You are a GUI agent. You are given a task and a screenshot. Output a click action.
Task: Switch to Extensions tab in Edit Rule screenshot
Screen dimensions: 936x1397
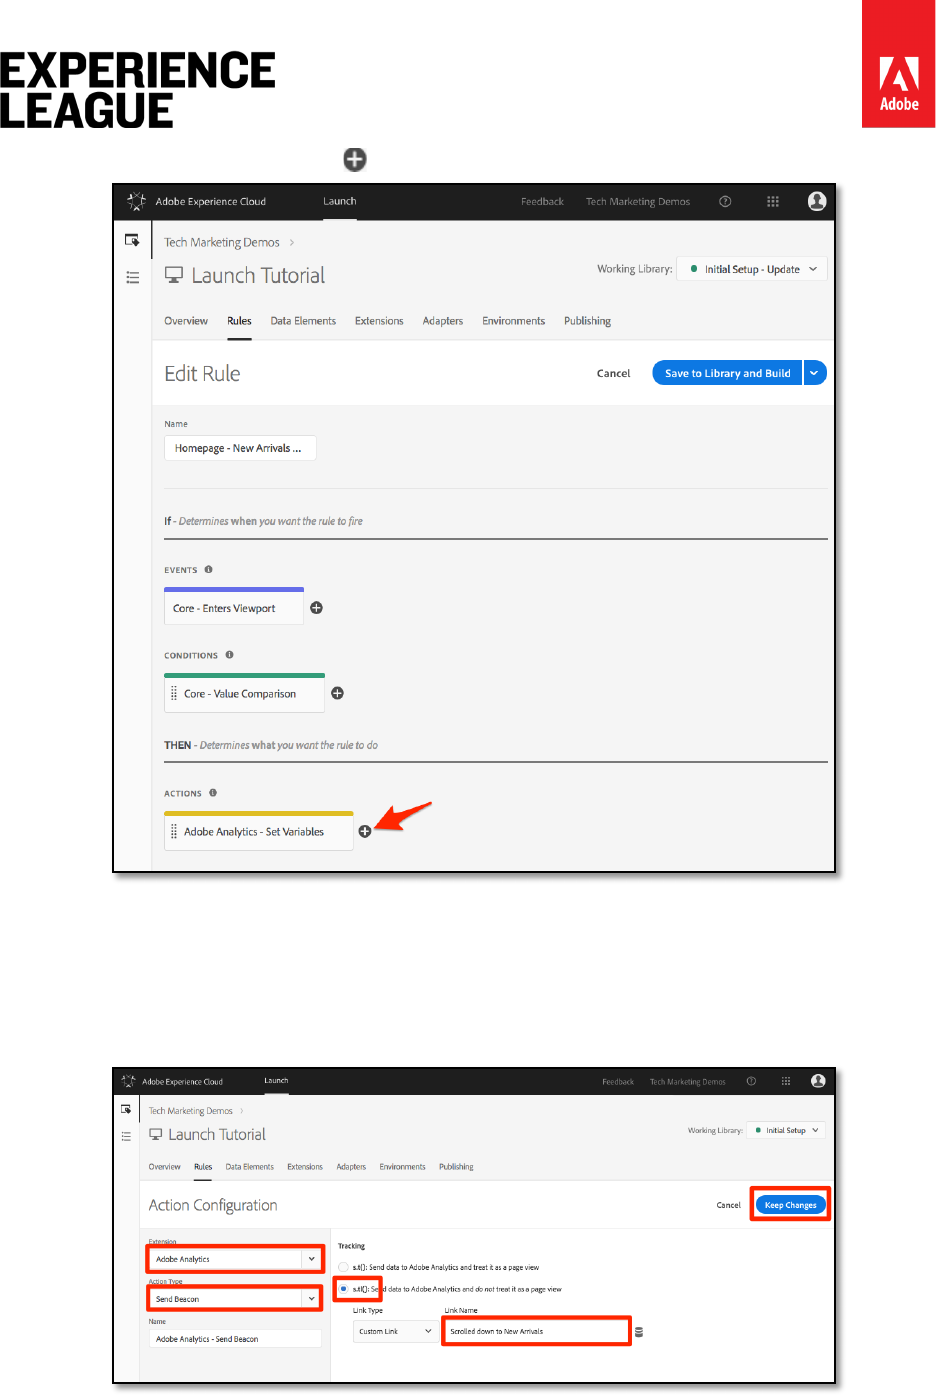pos(379,321)
